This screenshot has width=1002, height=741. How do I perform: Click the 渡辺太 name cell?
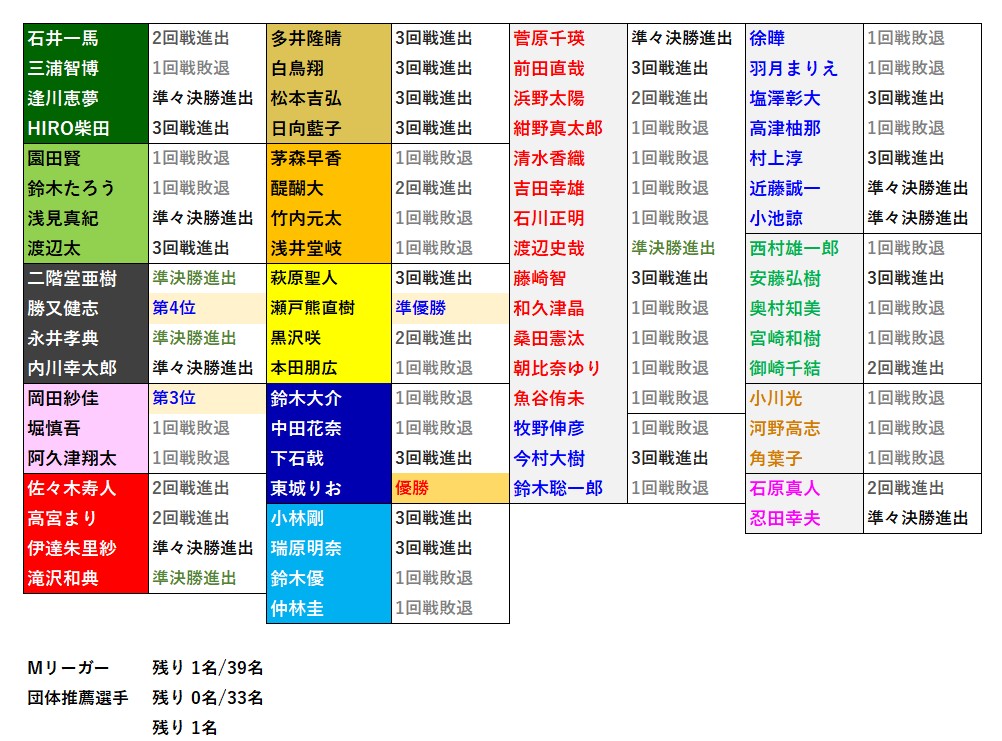tap(86, 248)
